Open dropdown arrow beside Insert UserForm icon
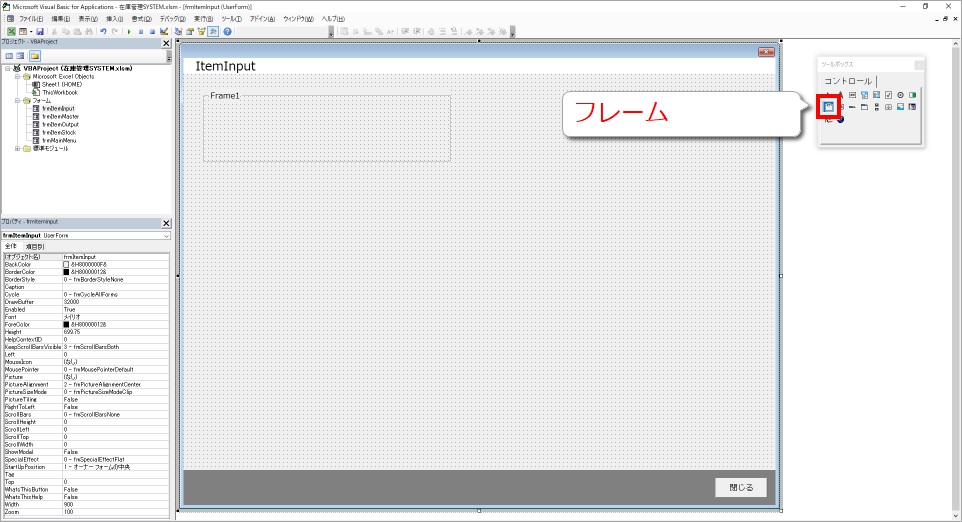 click(x=31, y=31)
